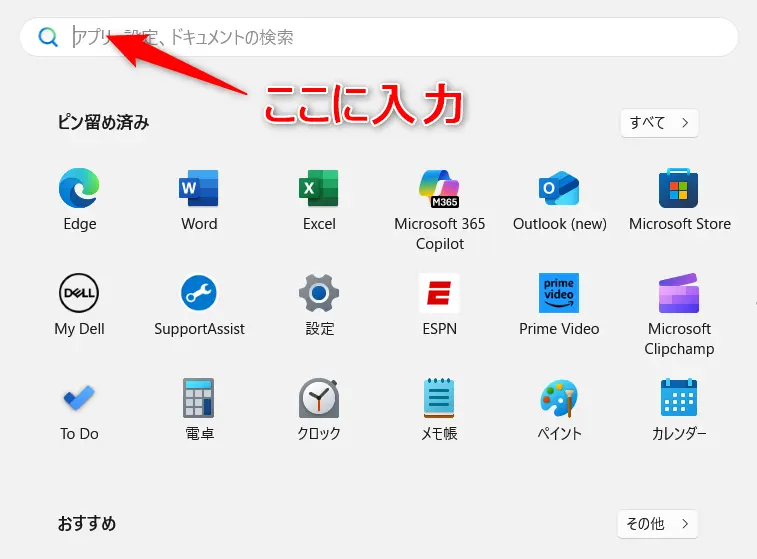Open the カレンダー calendar app
This screenshot has height=559, width=757.
click(678, 398)
